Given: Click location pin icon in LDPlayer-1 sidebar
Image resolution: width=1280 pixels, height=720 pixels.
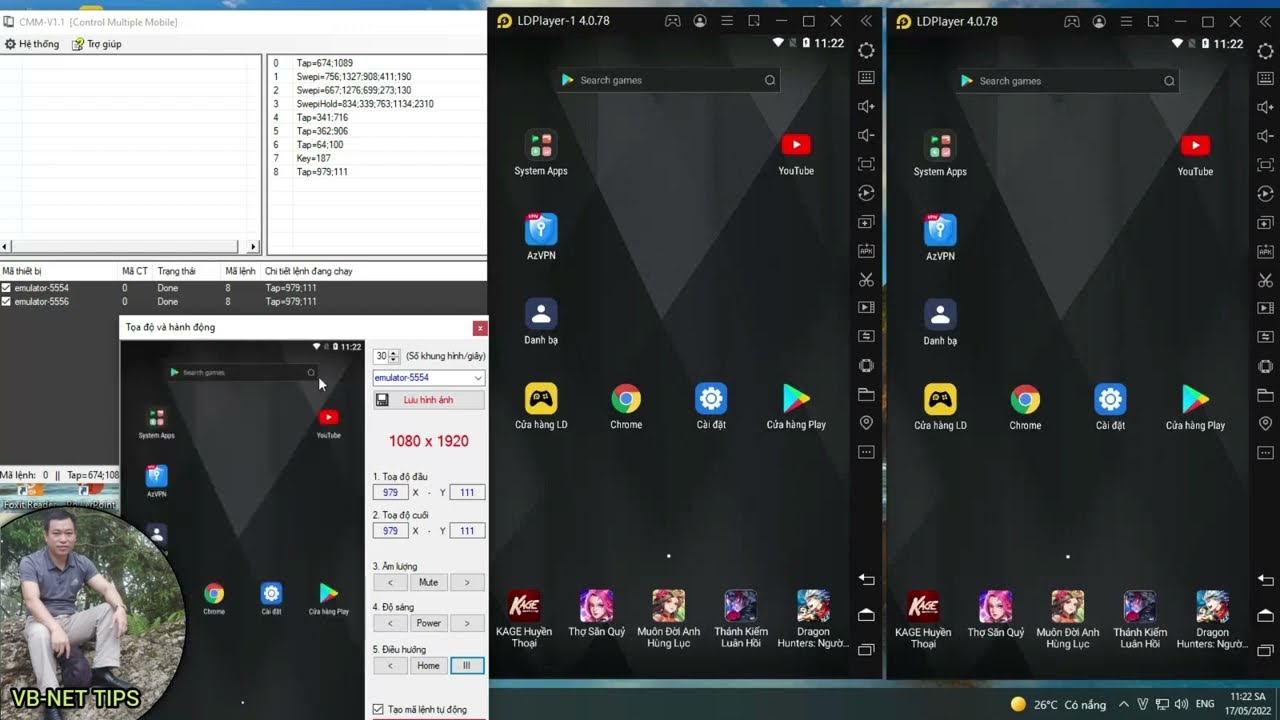Looking at the screenshot, I should 866,424.
